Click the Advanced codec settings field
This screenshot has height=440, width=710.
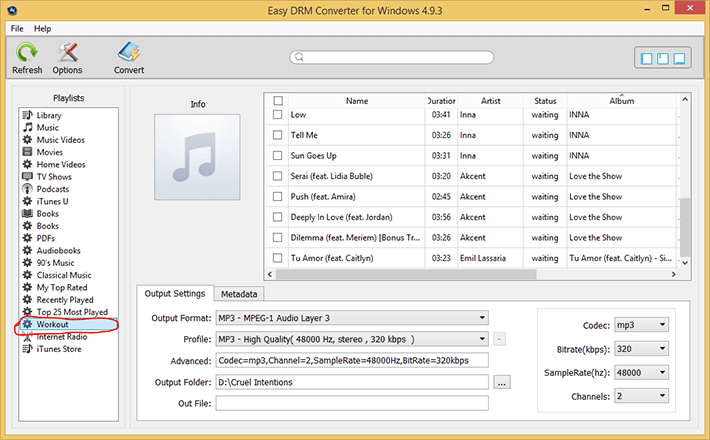pos(352,360)
